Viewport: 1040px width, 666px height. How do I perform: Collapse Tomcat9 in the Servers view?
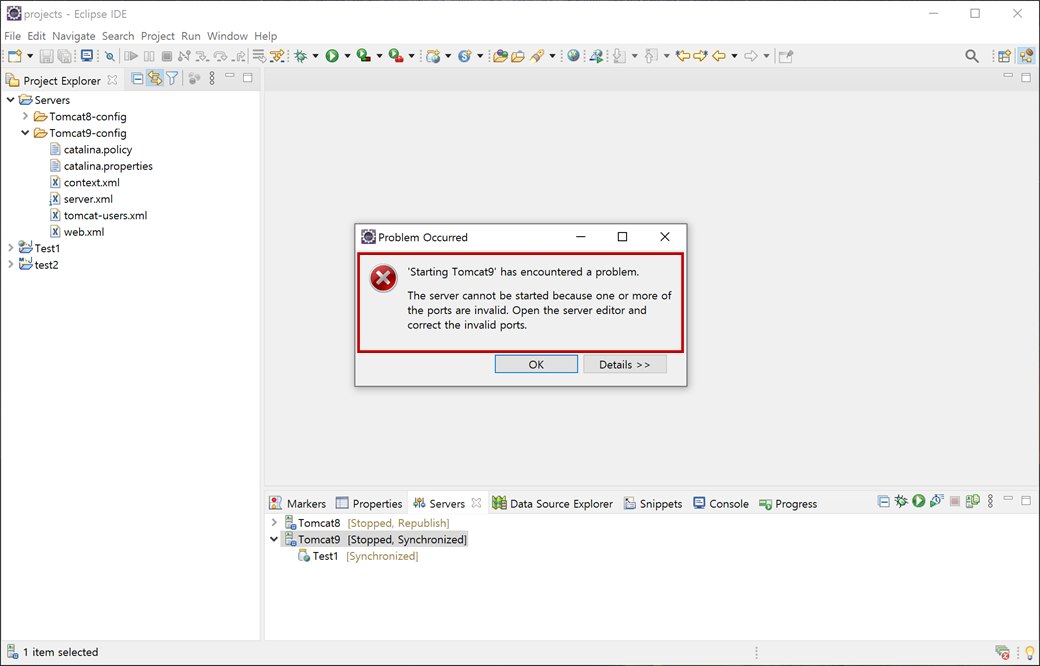[274, 539]
